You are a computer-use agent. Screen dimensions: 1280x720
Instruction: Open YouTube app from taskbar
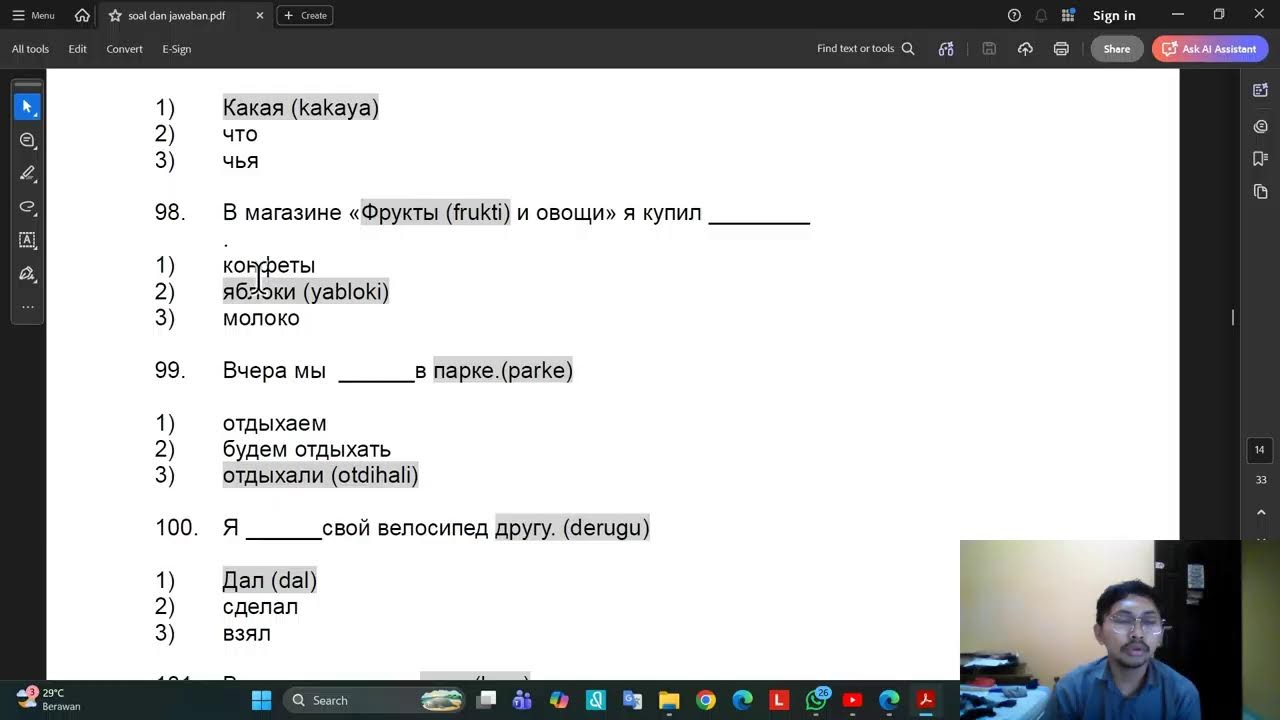(x=852, y=700)
